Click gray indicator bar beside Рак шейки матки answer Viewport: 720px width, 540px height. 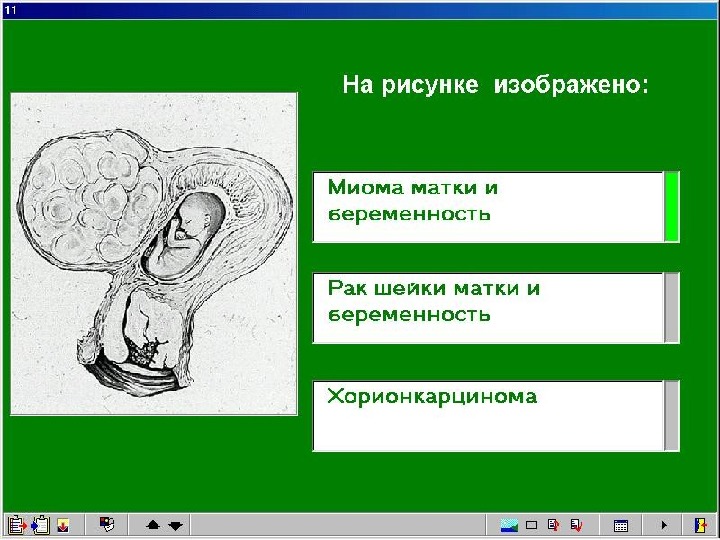672,308
